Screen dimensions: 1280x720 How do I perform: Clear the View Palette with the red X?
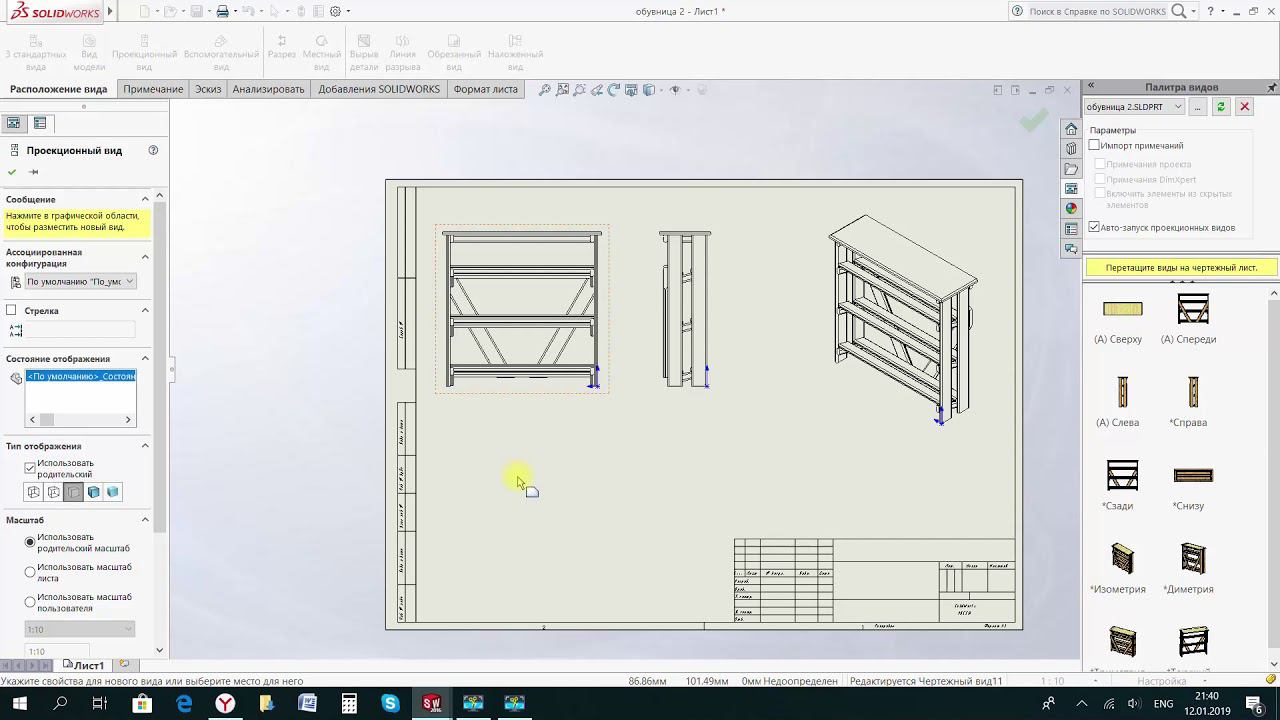click(1245, 107)
